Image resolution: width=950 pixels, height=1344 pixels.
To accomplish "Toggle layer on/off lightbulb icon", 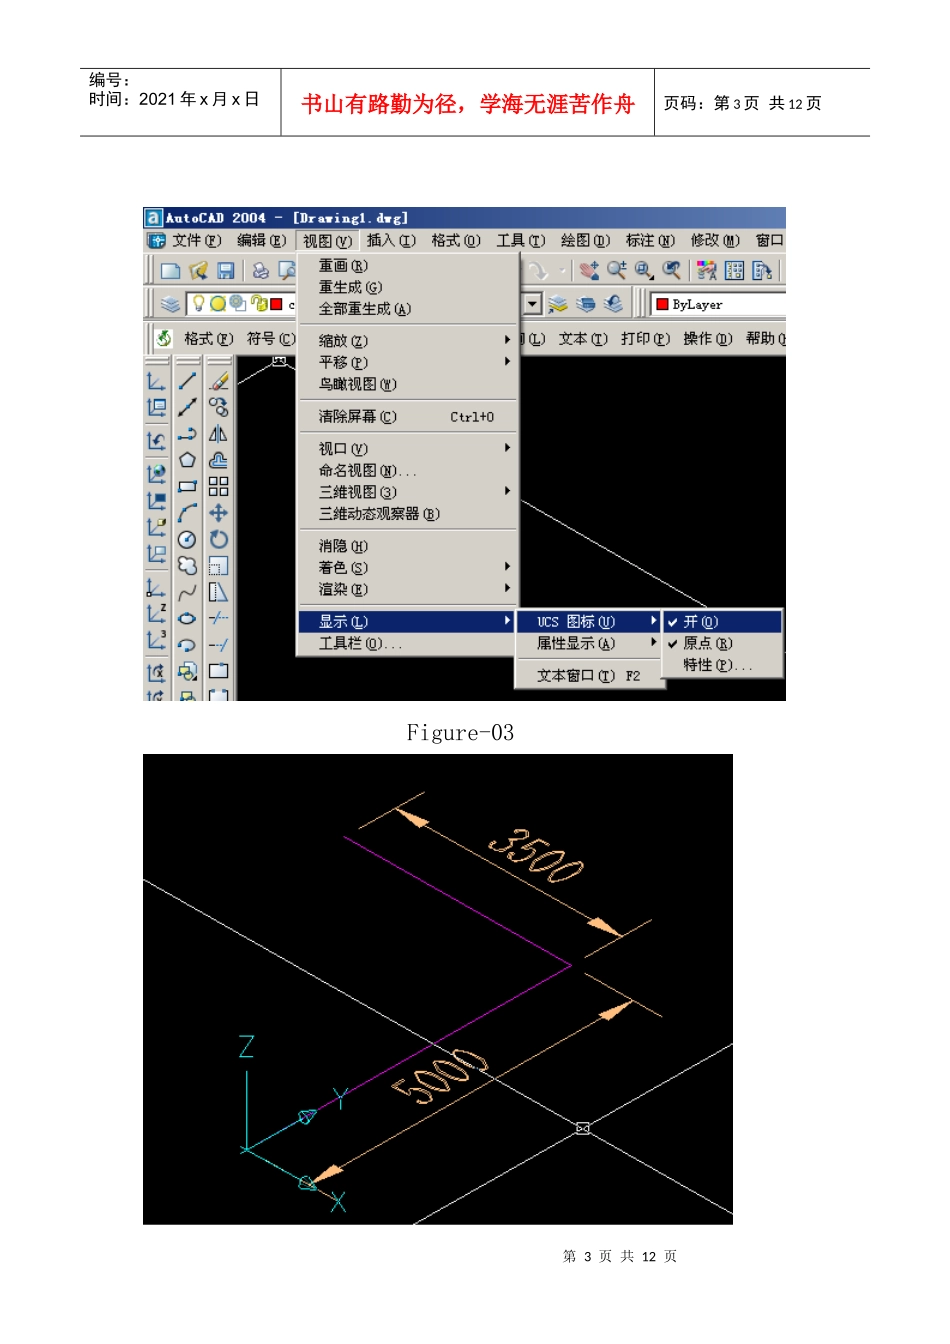I will tap(199, 304).
